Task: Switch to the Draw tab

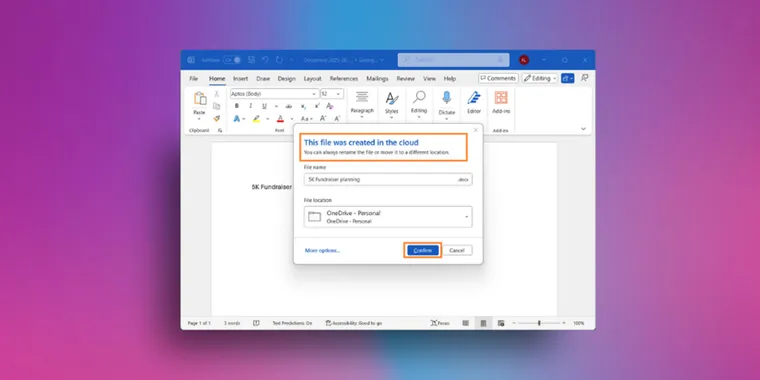Action: coord(263,79)
